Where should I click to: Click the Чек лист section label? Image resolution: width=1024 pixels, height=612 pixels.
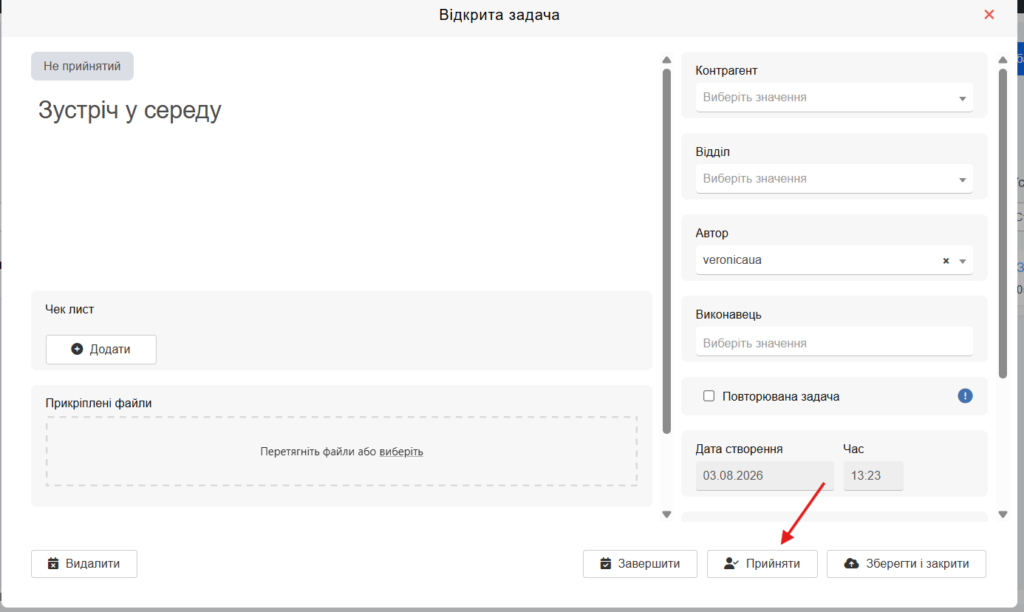coord(69,310)
